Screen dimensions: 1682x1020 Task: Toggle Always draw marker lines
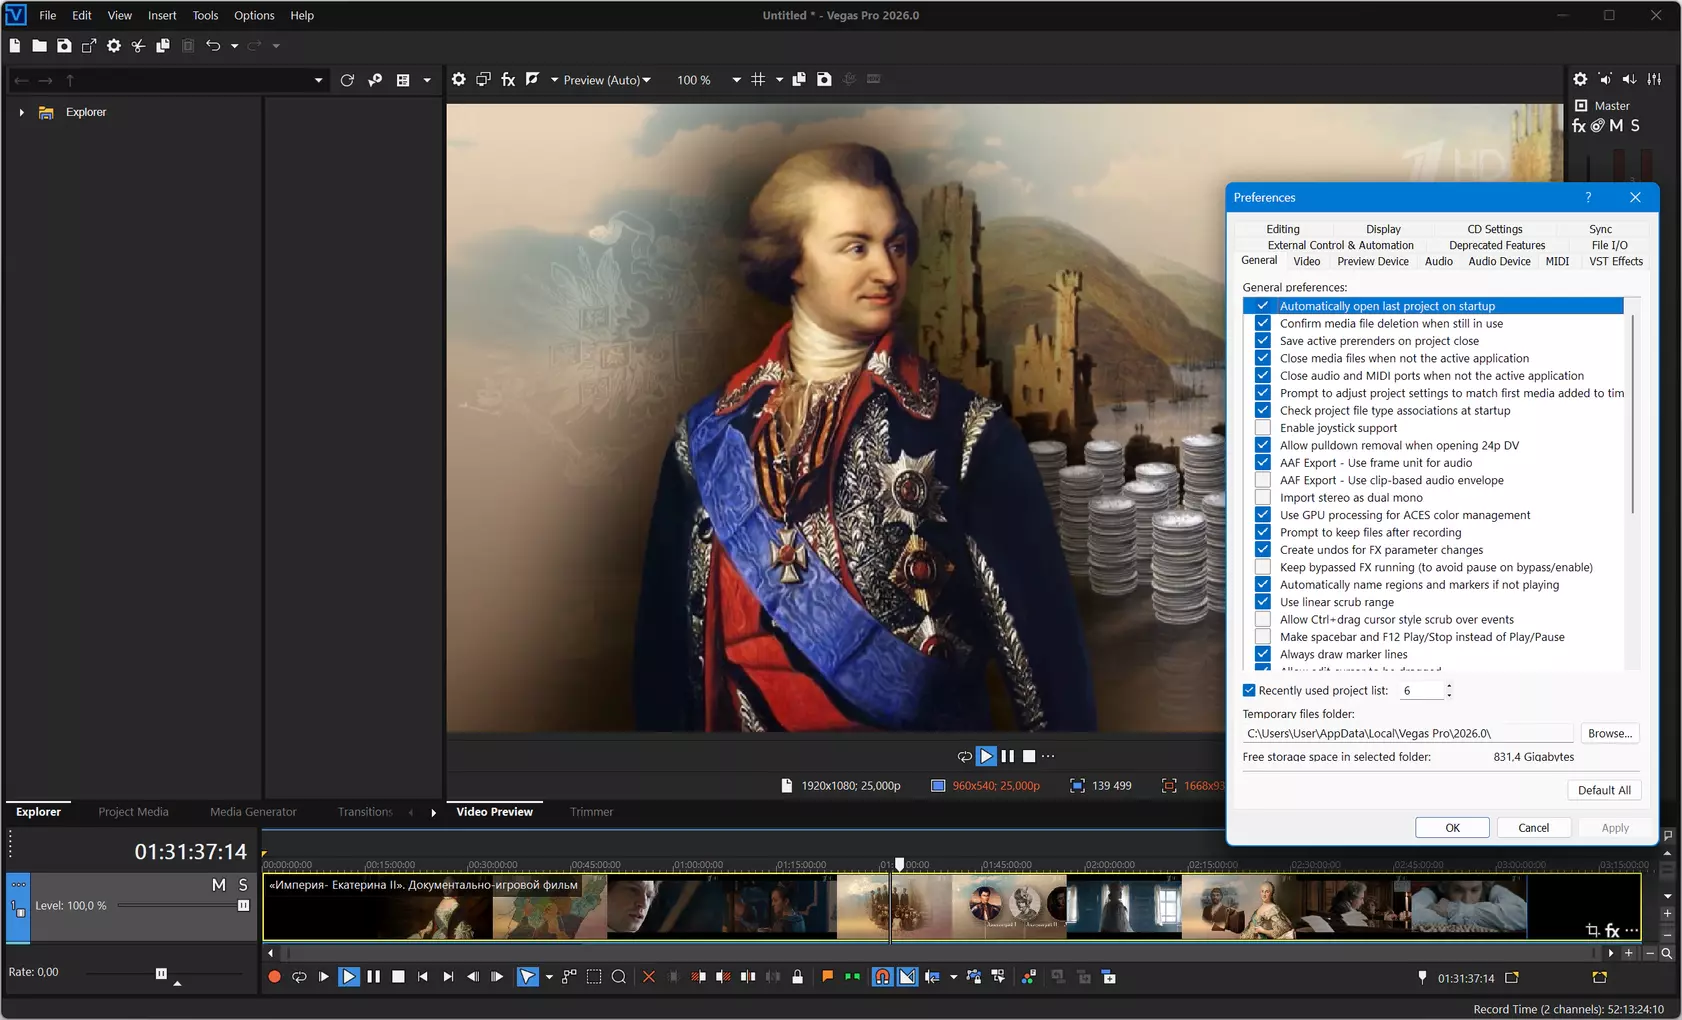coord(1263,654)
